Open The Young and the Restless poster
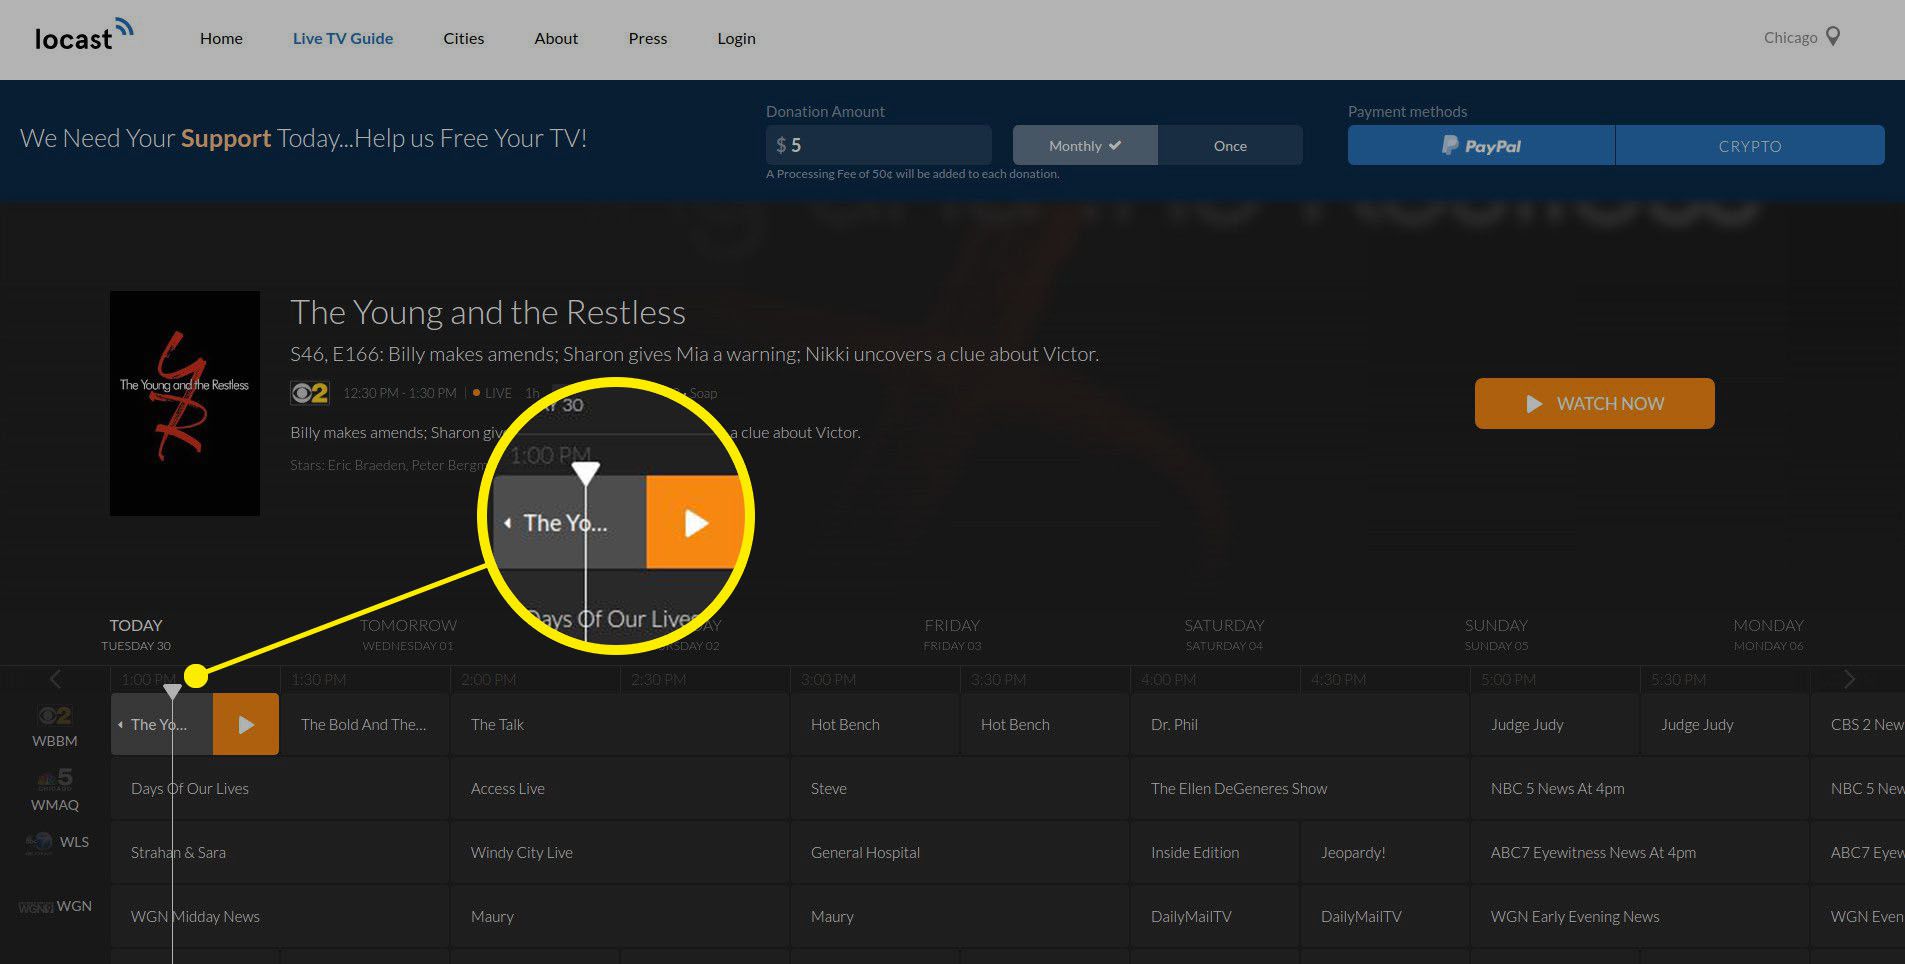 point(185,403)
